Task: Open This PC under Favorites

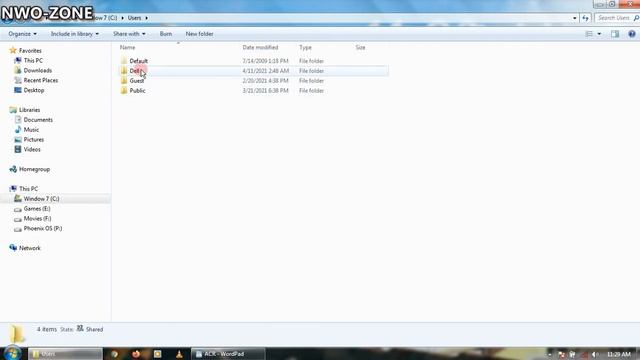Action: point(33,60)
